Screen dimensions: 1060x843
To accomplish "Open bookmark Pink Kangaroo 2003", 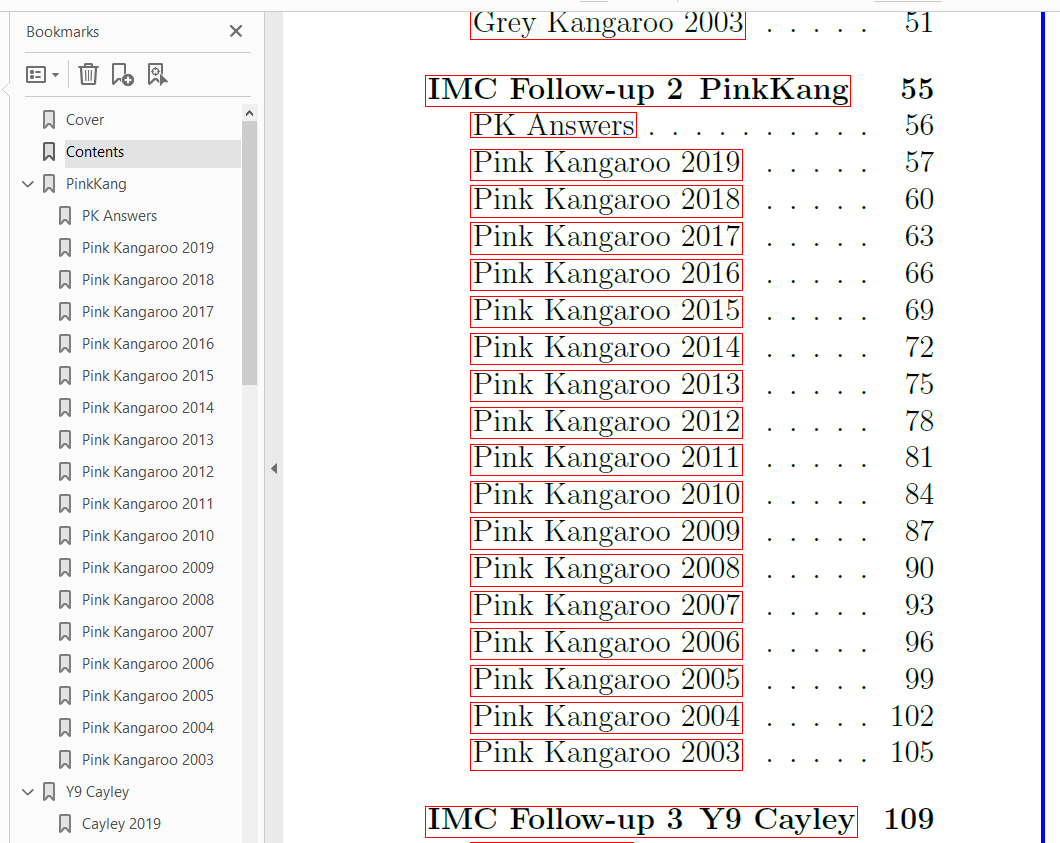I will point(148,760).
